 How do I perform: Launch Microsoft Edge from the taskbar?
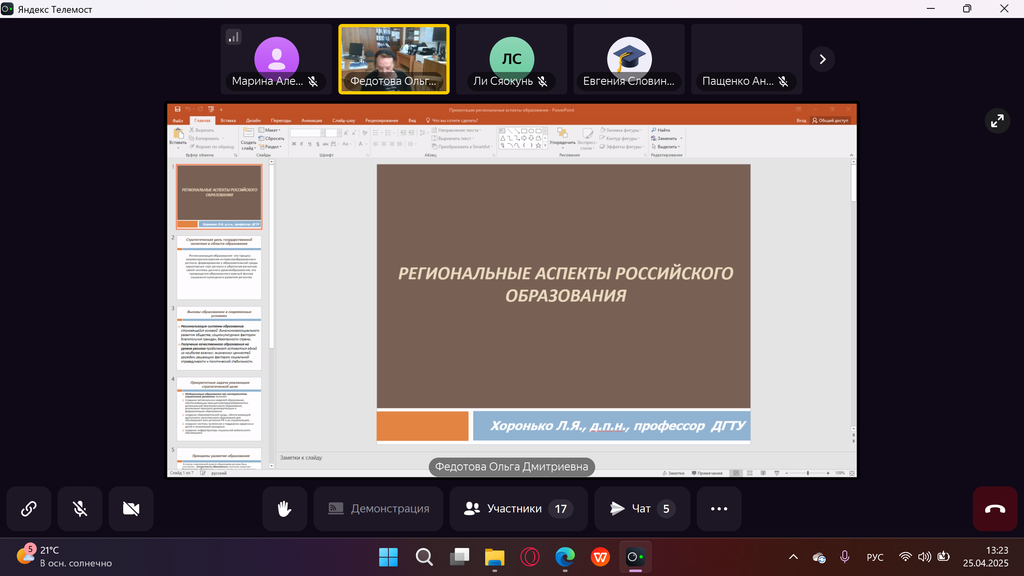(x=565, y=556)
